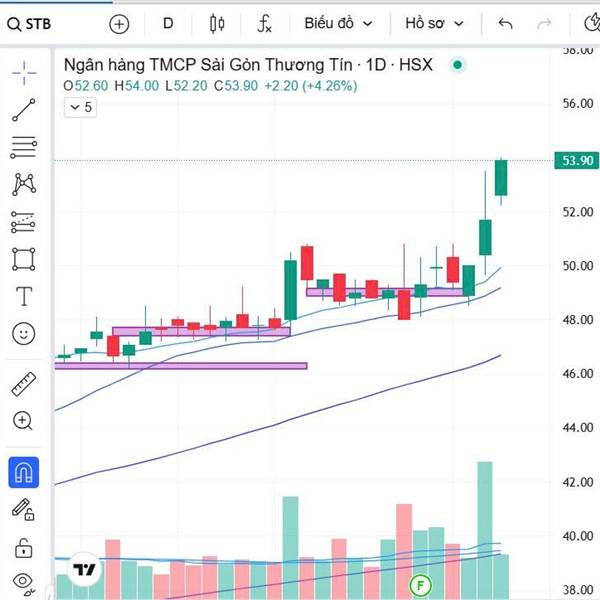This screenshot has width=600, height=600.
Task: Click the change value +2.20 (+4.26%)
Action: tap(311, 86)
